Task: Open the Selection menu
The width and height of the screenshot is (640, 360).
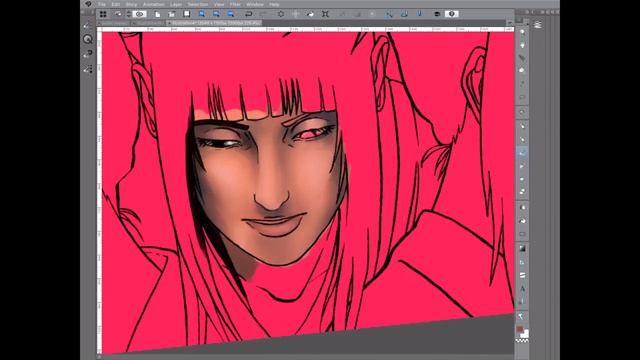Action: point(198,4)
